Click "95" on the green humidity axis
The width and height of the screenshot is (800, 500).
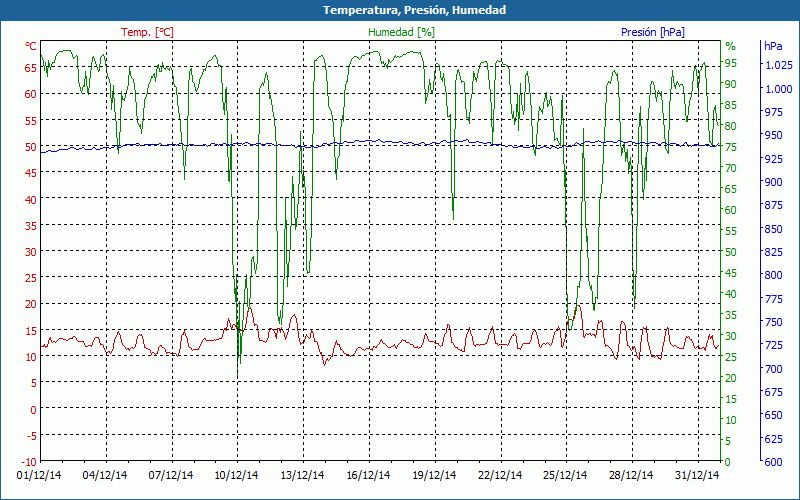tap(731, 63)
